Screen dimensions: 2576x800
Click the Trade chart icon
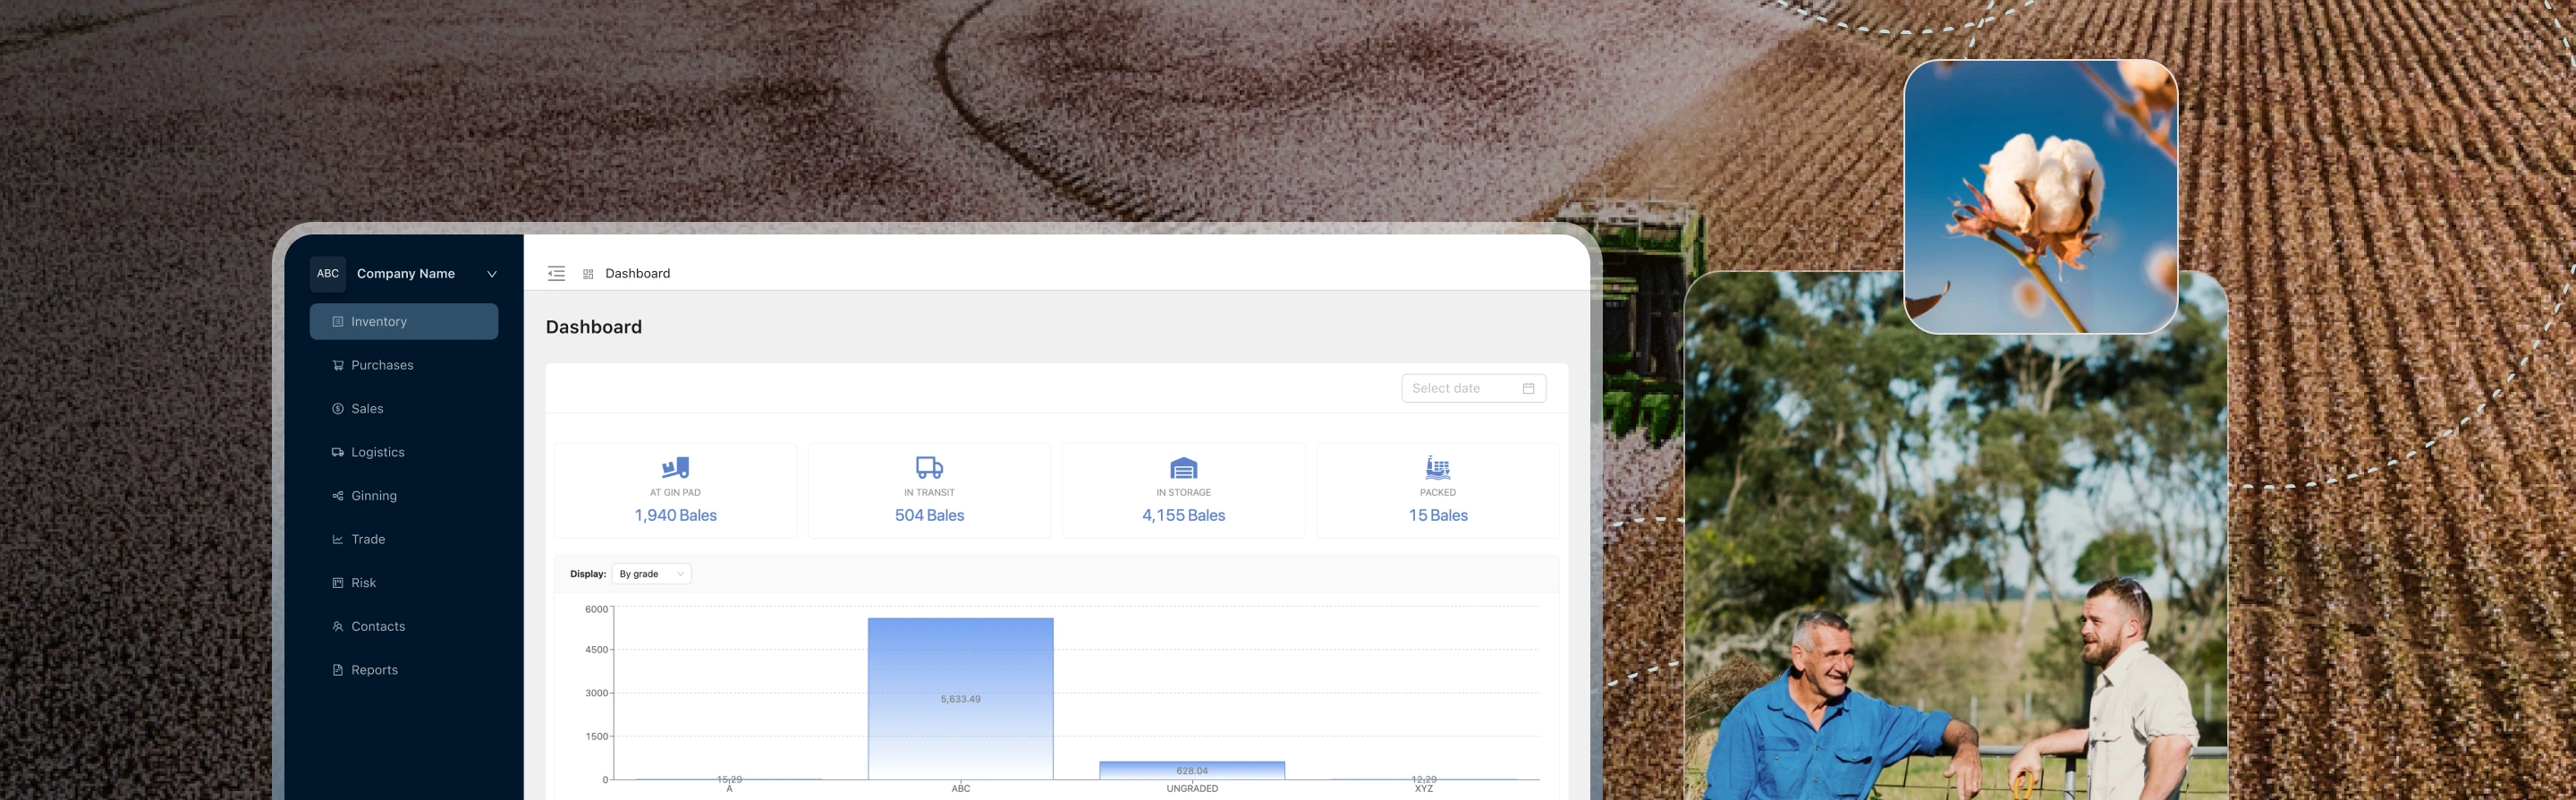click(338, 539)
